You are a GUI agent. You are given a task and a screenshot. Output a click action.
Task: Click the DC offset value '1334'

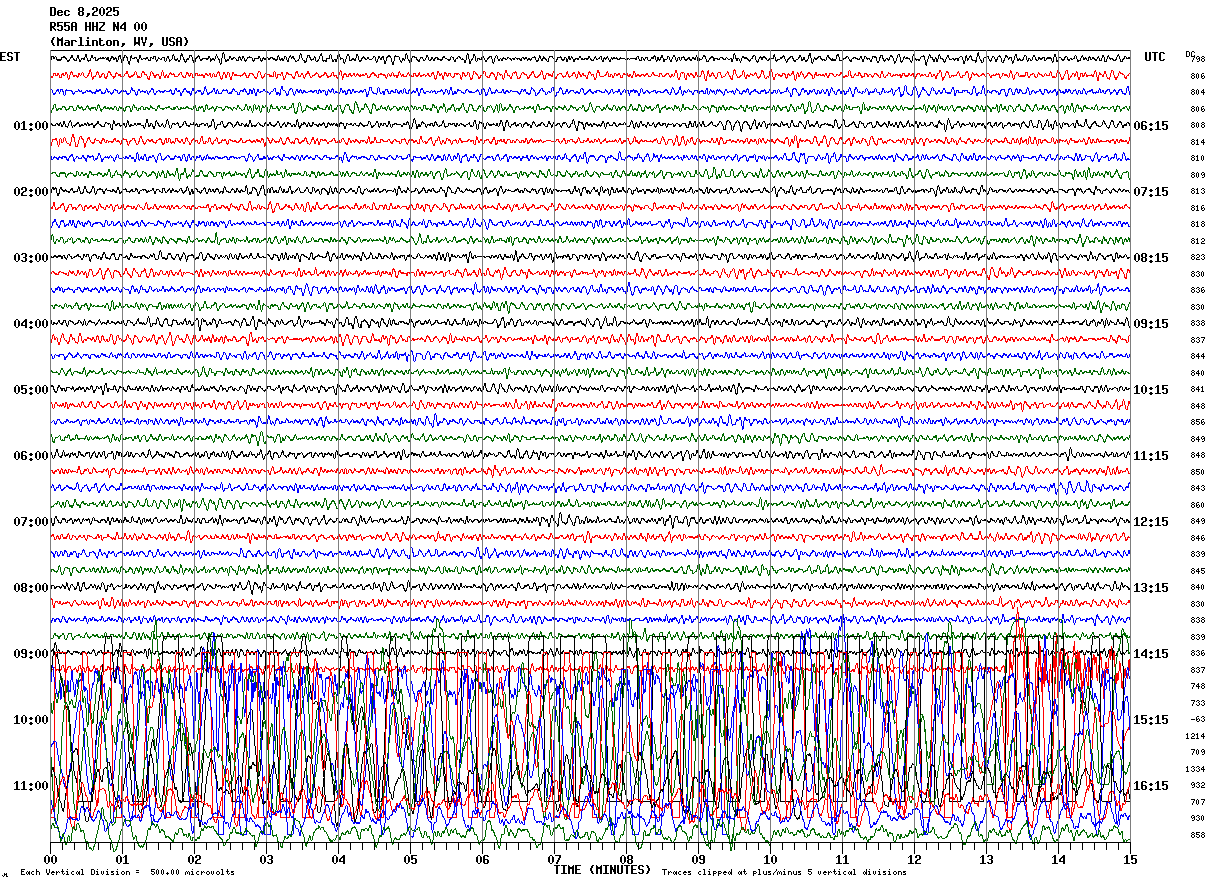point(1195,769)
